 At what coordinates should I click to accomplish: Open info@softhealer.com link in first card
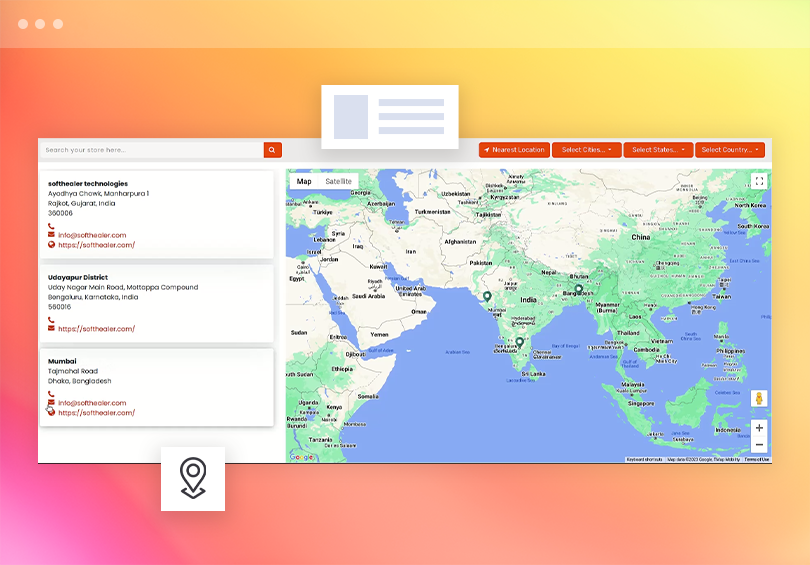92,235
